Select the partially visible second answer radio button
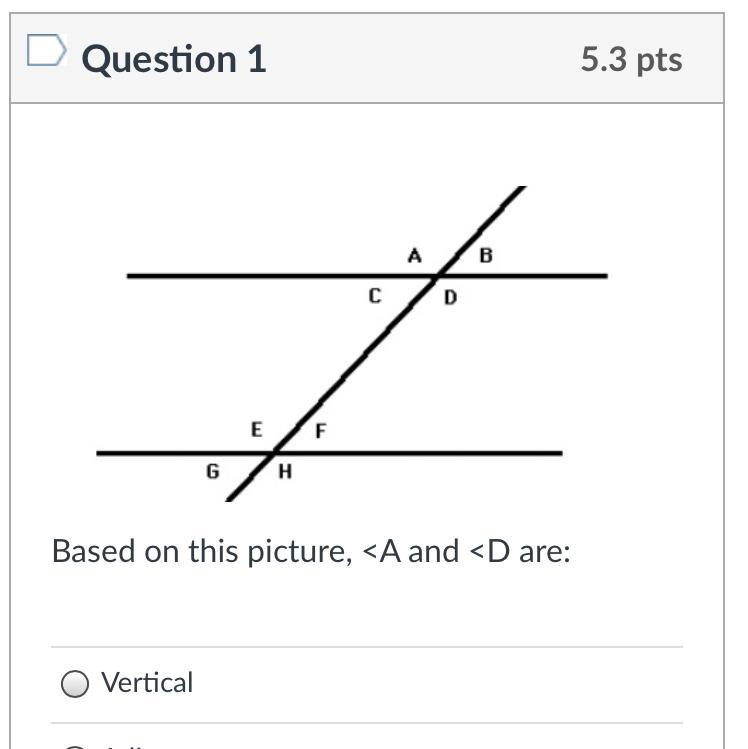 tap(74, 746)
